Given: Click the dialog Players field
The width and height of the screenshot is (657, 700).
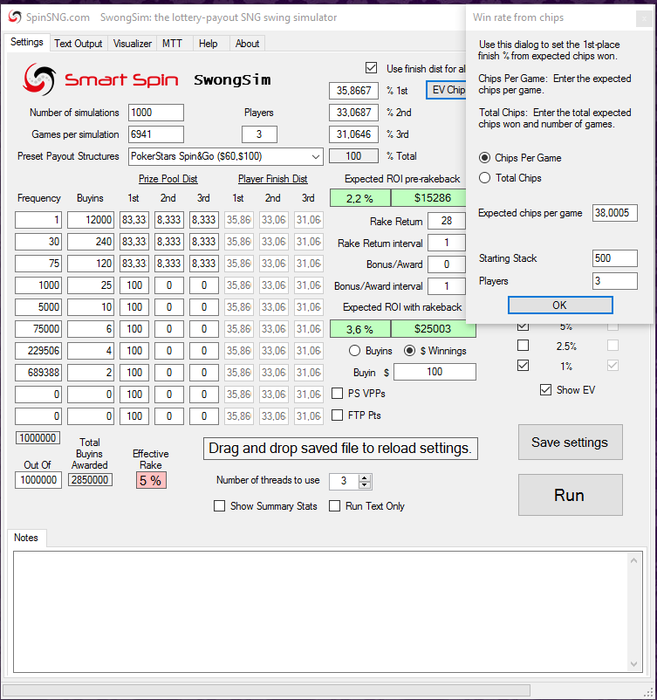Looking at the screenshot, I should click(615, 281).
